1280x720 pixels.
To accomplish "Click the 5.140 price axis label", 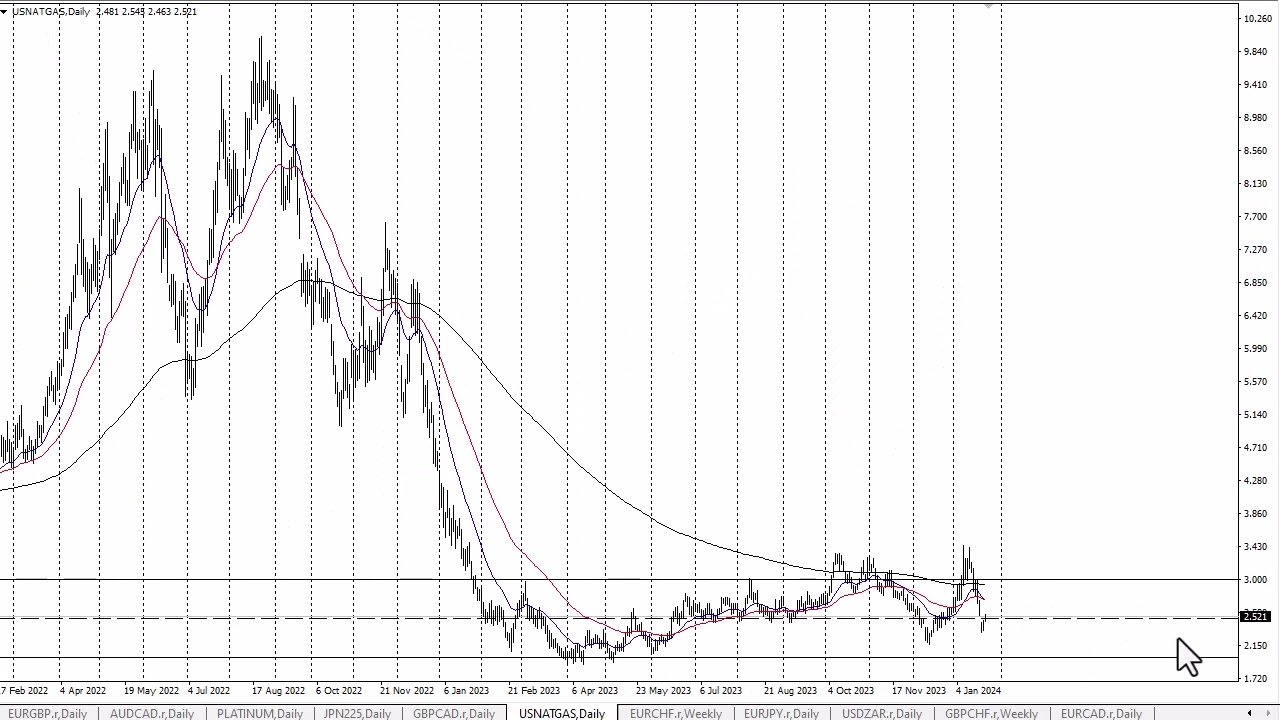I will 1255,415.
